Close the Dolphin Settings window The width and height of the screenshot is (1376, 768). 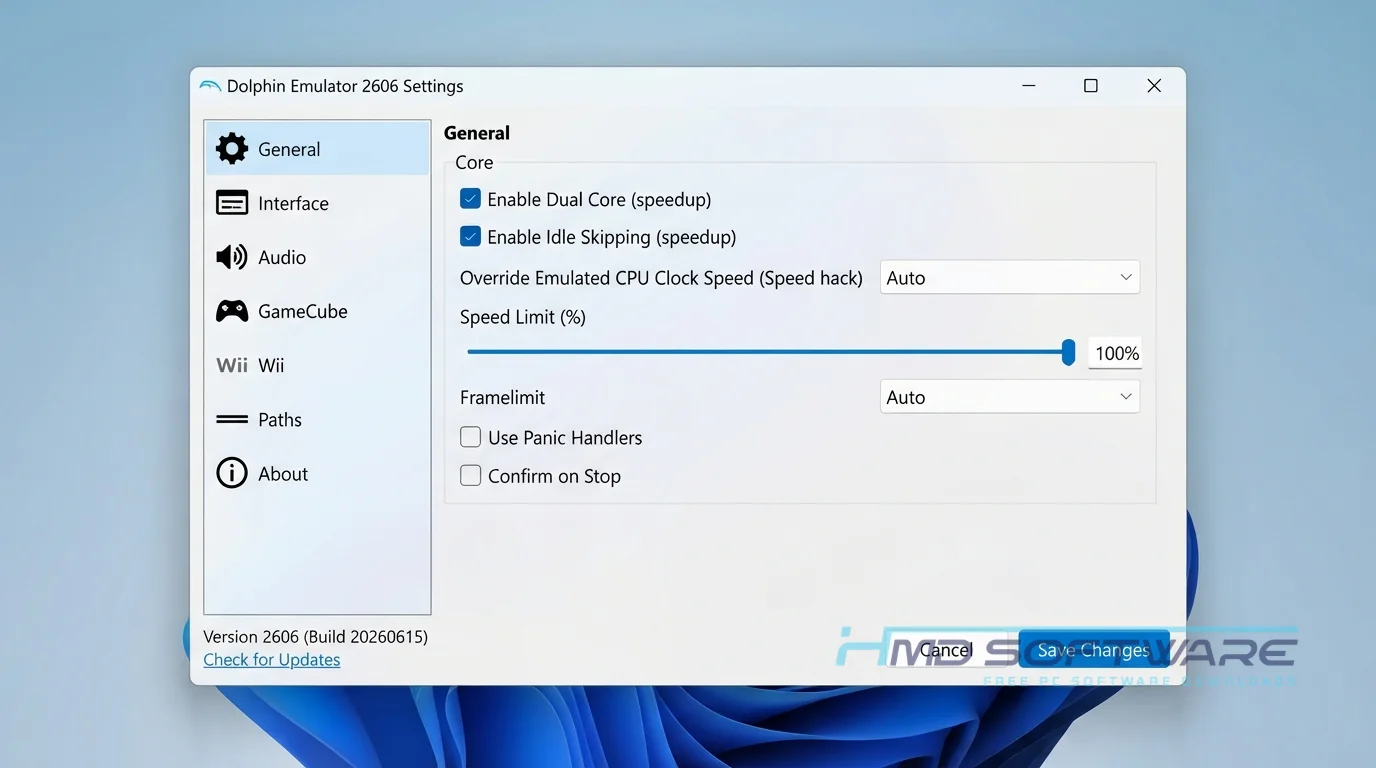pyautogui.click(x=1154, y=86)
